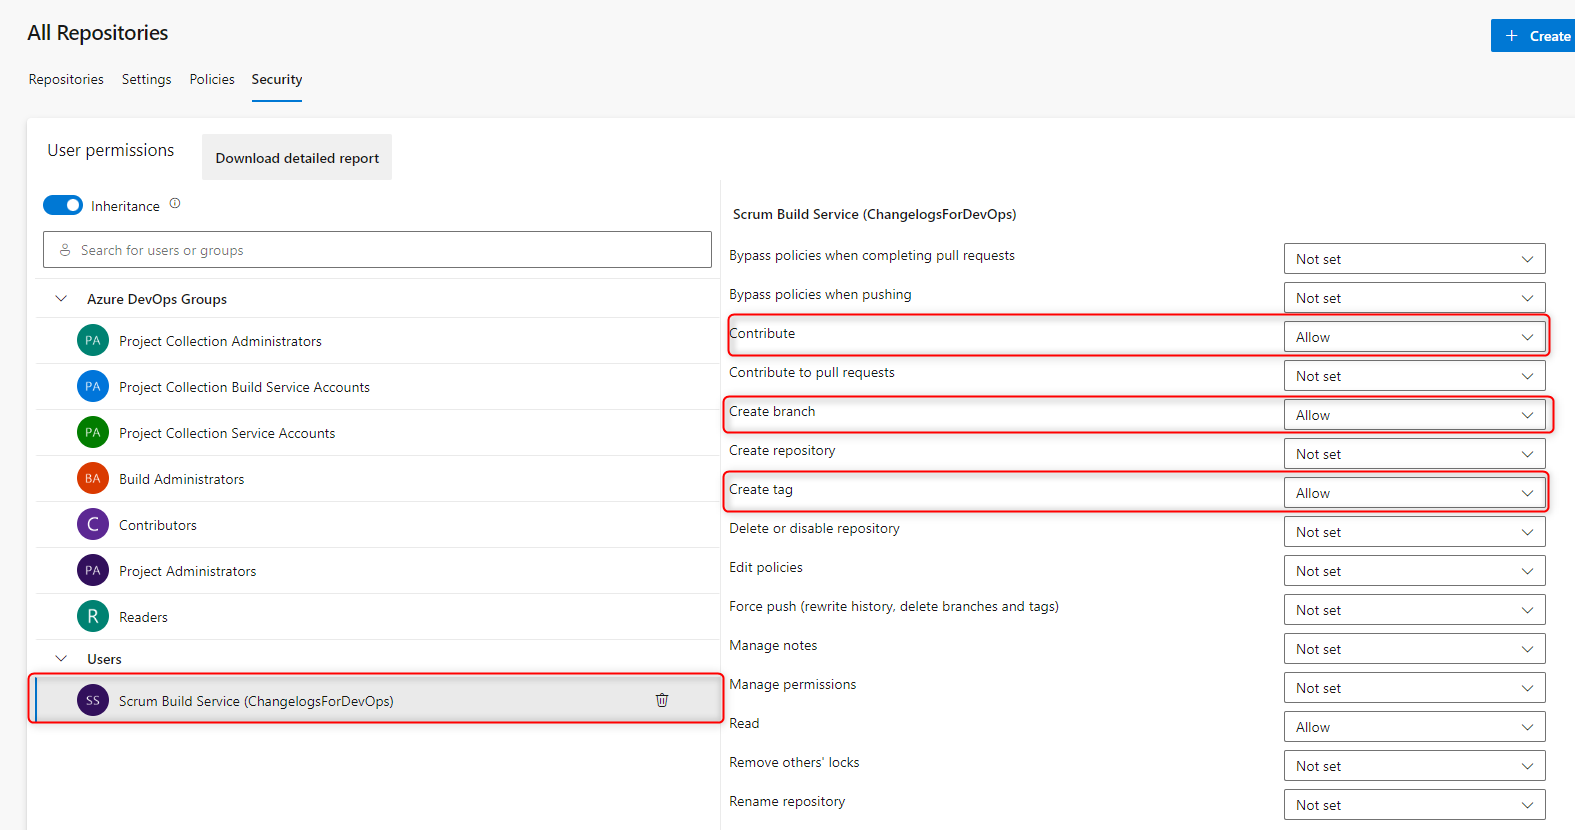Click the trash icon beside Scrum Build Service
The height and width of the screenshot is (830, 1575).
tap(661, 700)
